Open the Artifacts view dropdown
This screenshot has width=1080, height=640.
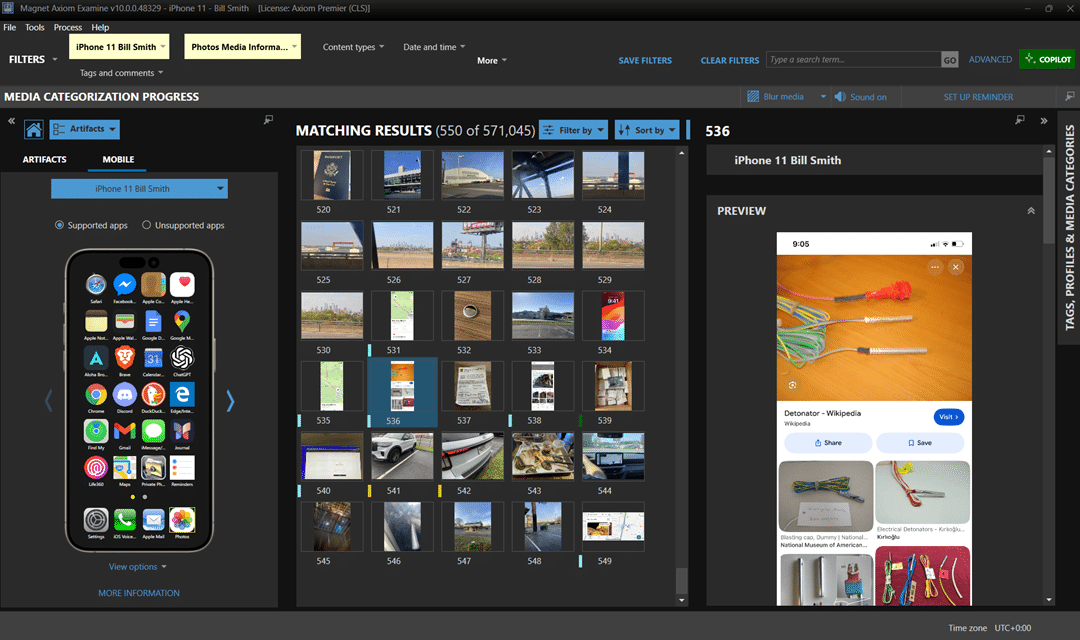[x=85, y=129]
